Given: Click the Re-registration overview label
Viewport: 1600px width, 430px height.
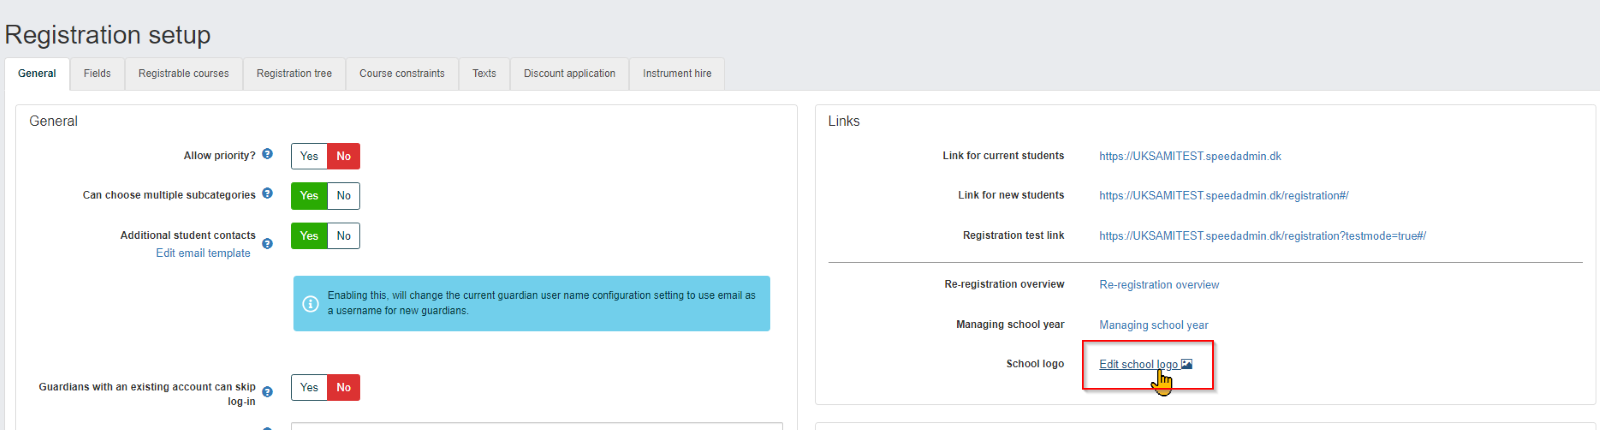Looking at the screenshot, I should pos(1004,285).
